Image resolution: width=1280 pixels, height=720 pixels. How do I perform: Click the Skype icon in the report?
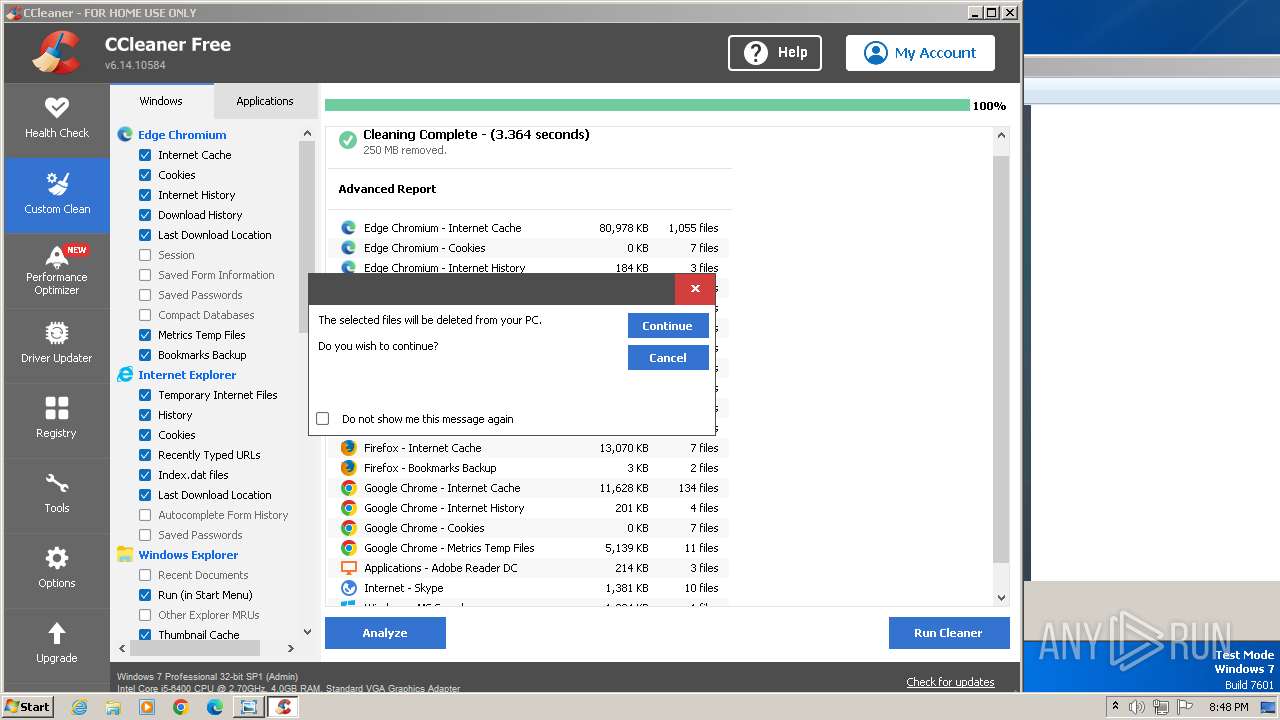pos(348,588)
